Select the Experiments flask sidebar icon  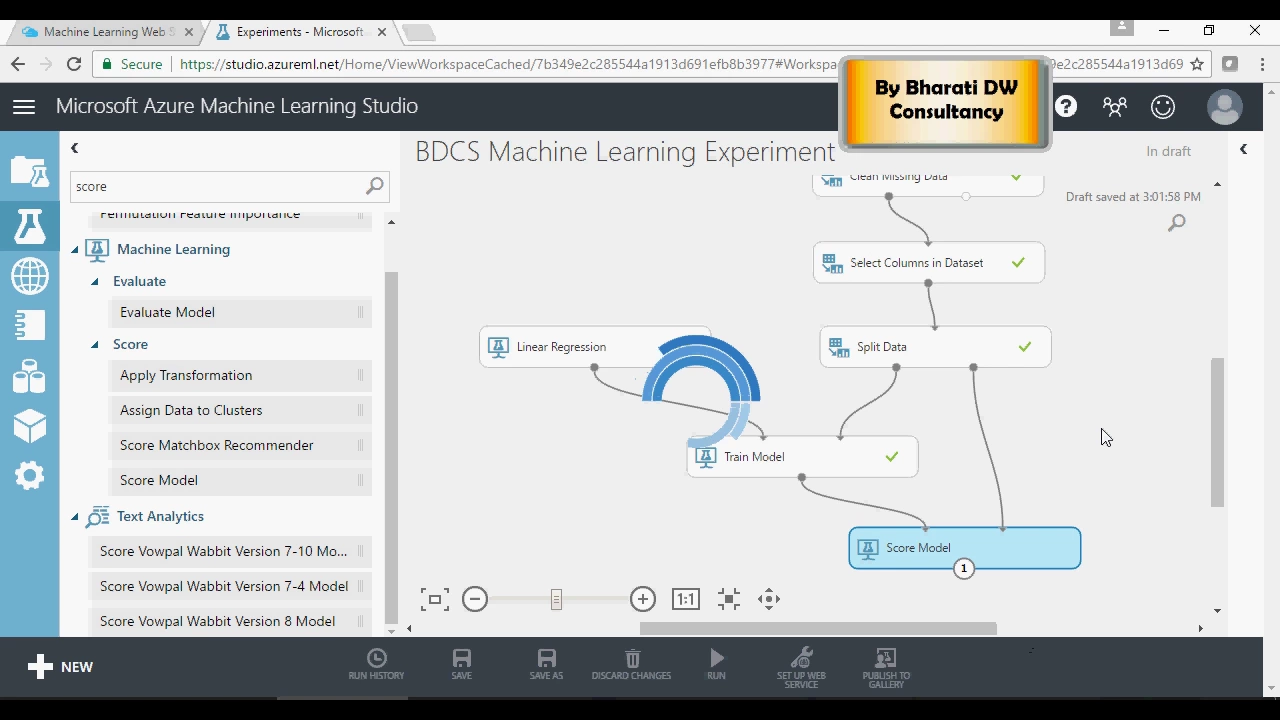pyautogui.click(x=30, y=227)
